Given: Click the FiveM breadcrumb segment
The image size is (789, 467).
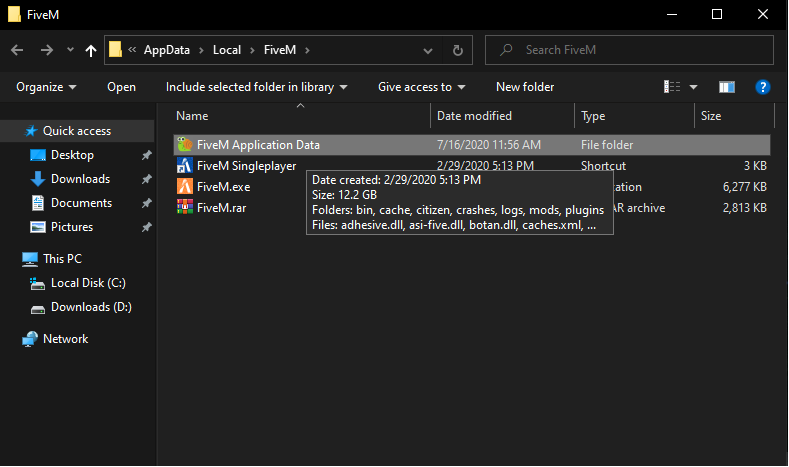Looking at the screenshot, I should point(280,50).
